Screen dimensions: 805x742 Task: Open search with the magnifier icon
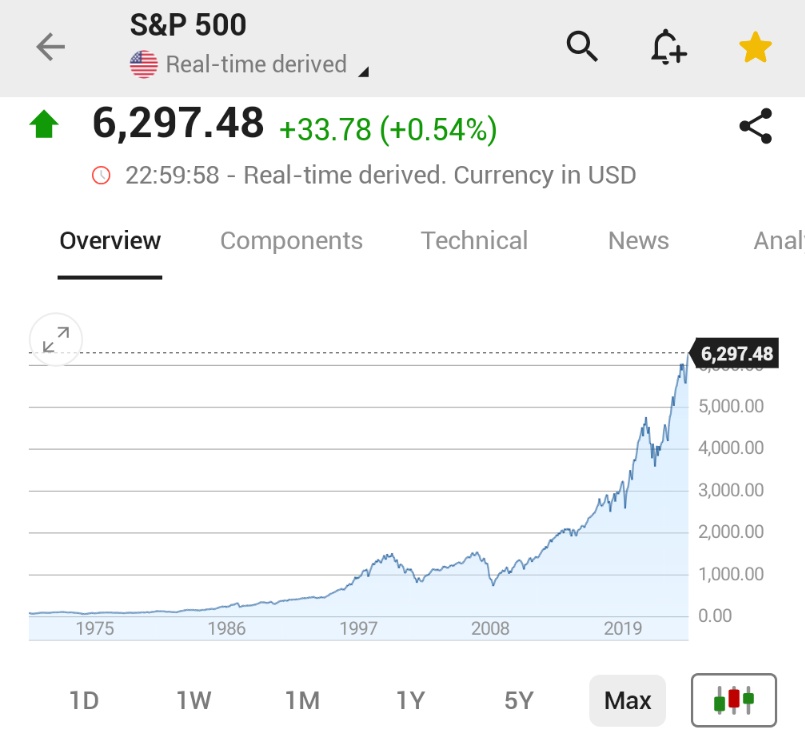pos(582,46)
